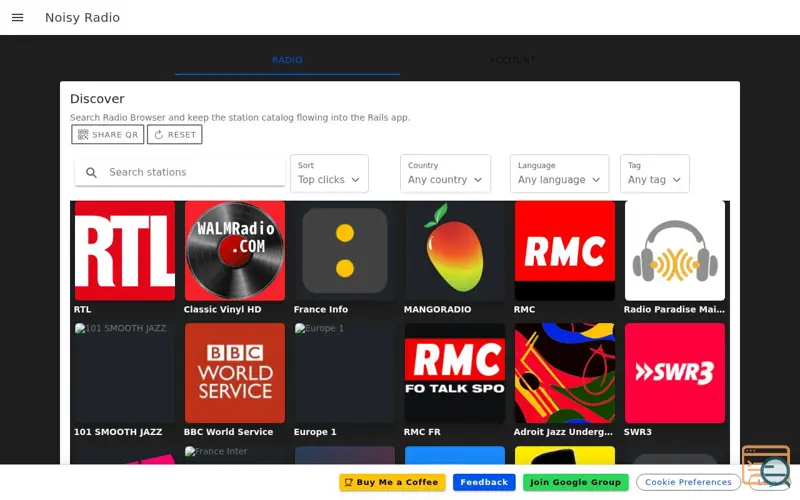The height and width of the screenshot is (500, 800).
Task: Open the Classic Vinyl HD station artwork
Action: [235, 251]
